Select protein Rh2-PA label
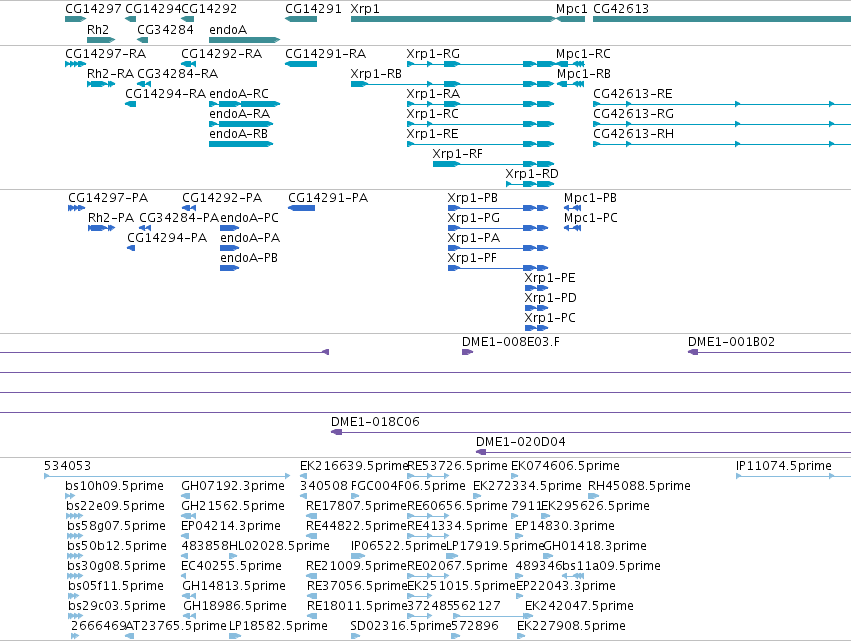 [x=111, y=218]
